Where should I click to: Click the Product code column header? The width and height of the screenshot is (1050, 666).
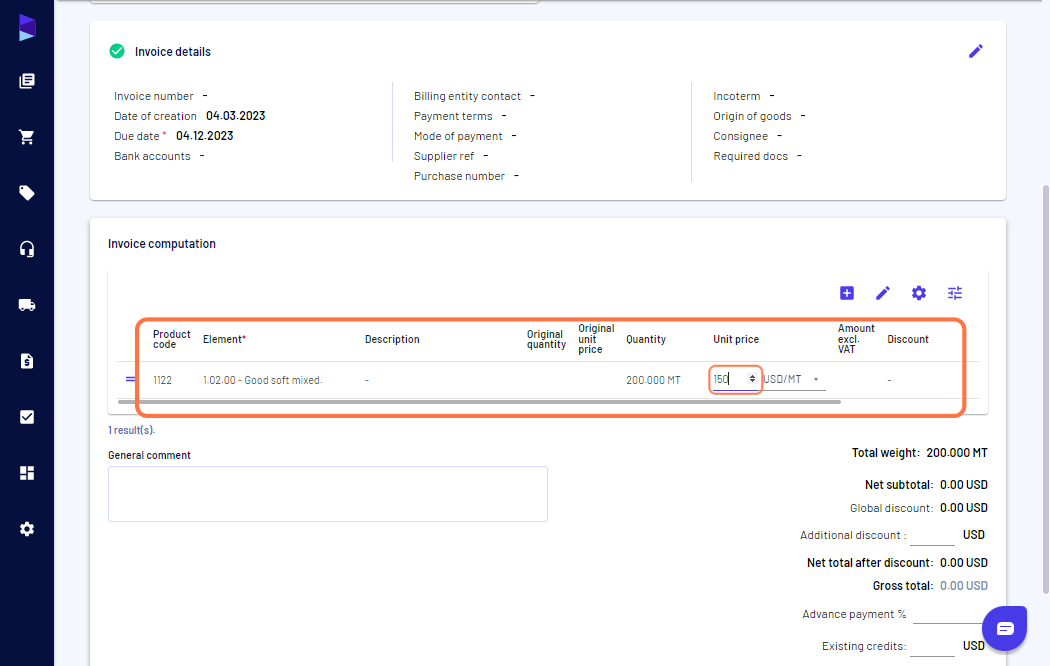[x=171, y=339]
